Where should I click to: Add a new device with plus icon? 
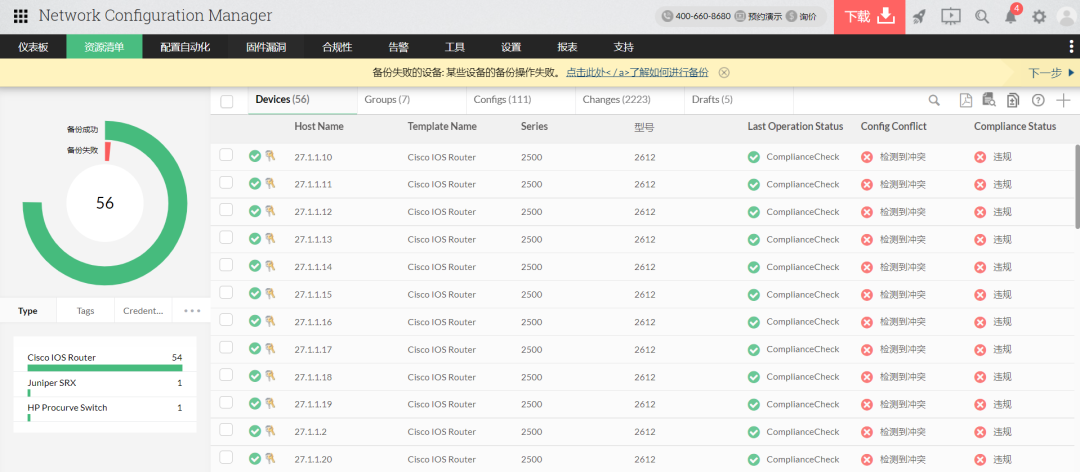[1063, 101]
